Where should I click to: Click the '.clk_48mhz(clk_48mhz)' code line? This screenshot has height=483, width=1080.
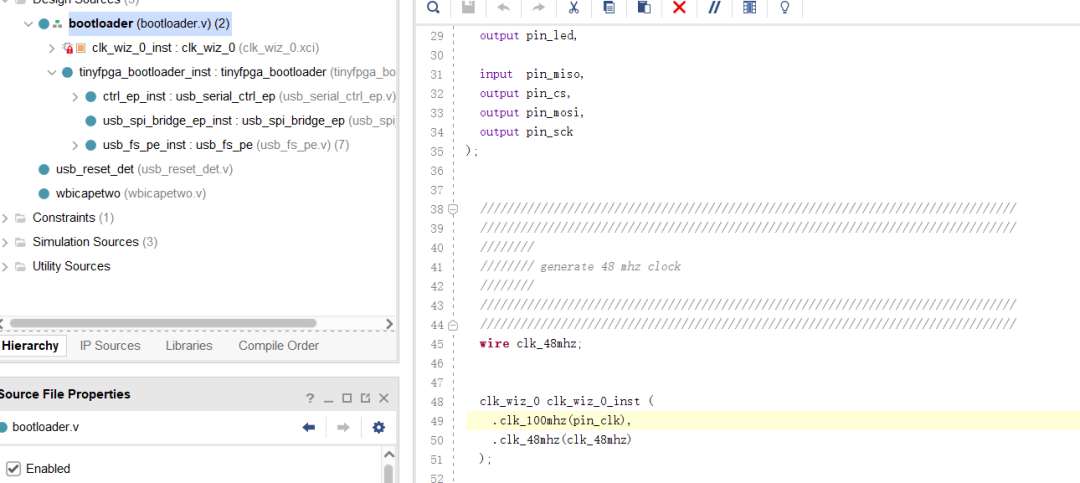pos(561,440)
